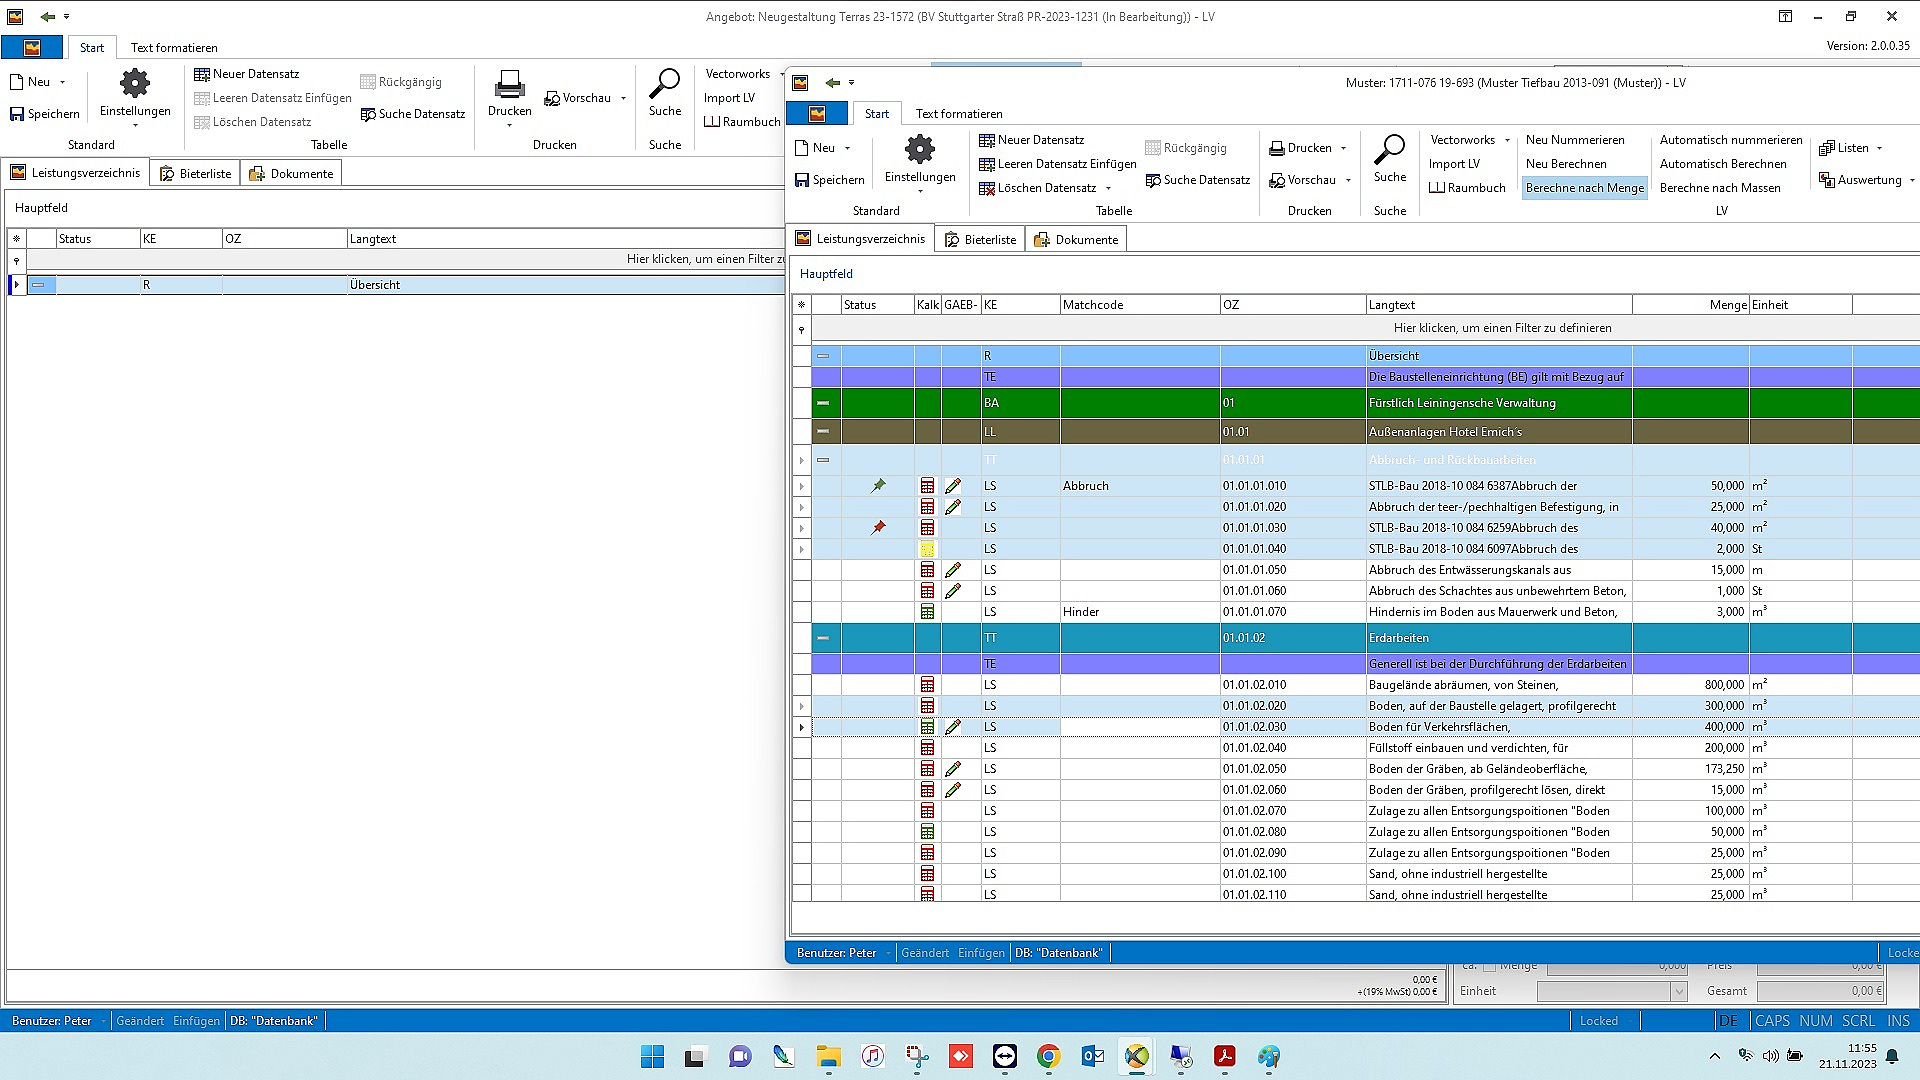Collapse the LL 01.01 group row
Image resolution: width=1920 pixels, height=1080 pixels.
click(x=823, y=432)
